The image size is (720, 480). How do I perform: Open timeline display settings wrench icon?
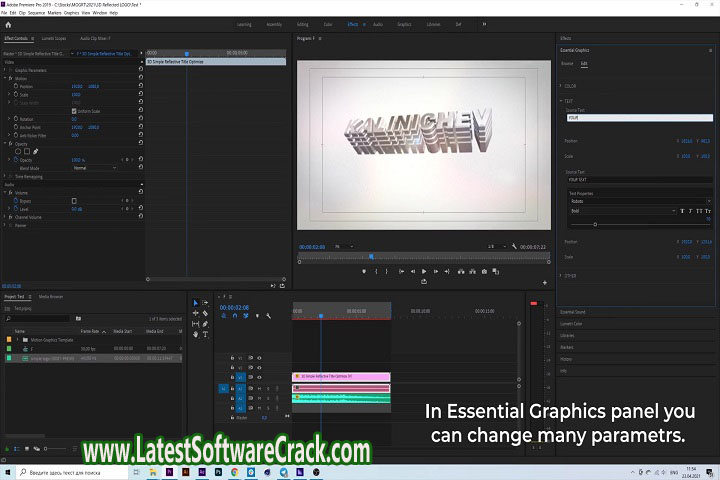point(268,316)
